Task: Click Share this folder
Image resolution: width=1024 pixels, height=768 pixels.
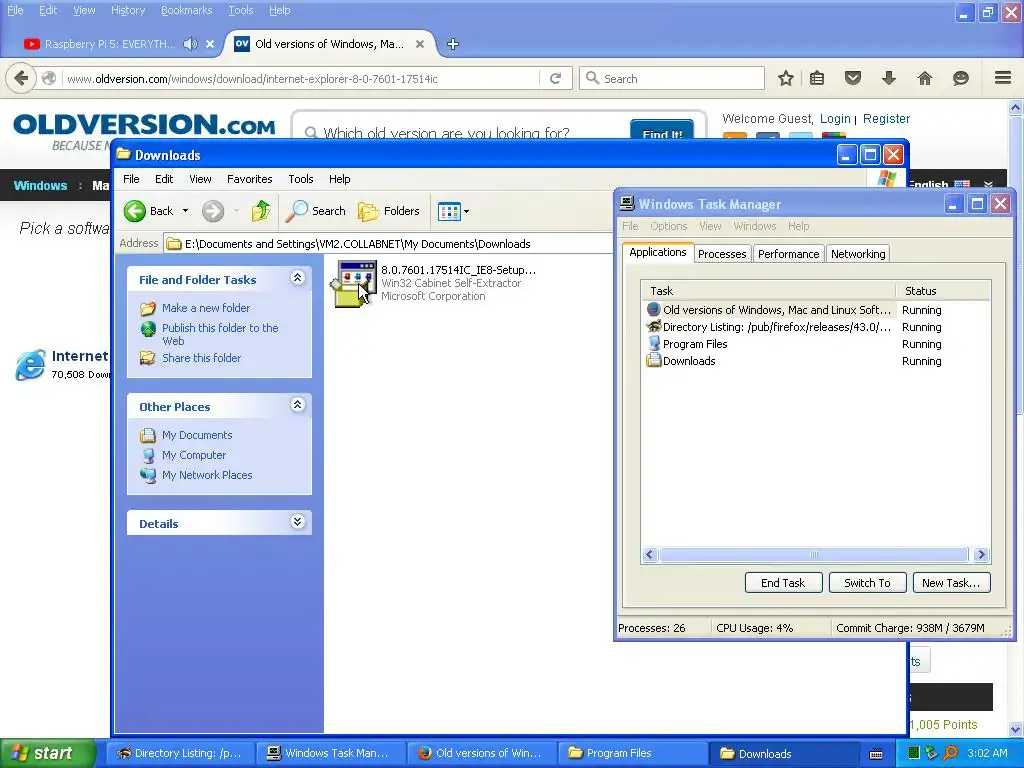Action: 201,358
